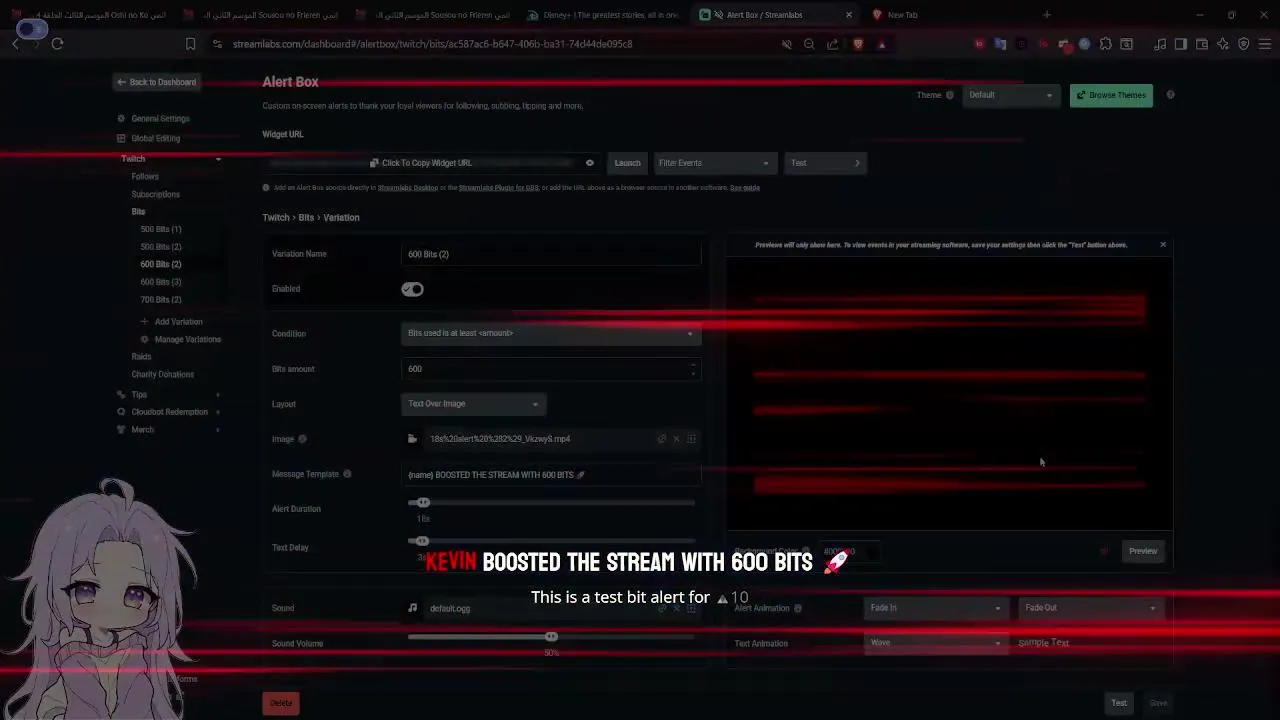The image size is (1280, 720).
Task: Click the Message Template input field
Action: 551,475
